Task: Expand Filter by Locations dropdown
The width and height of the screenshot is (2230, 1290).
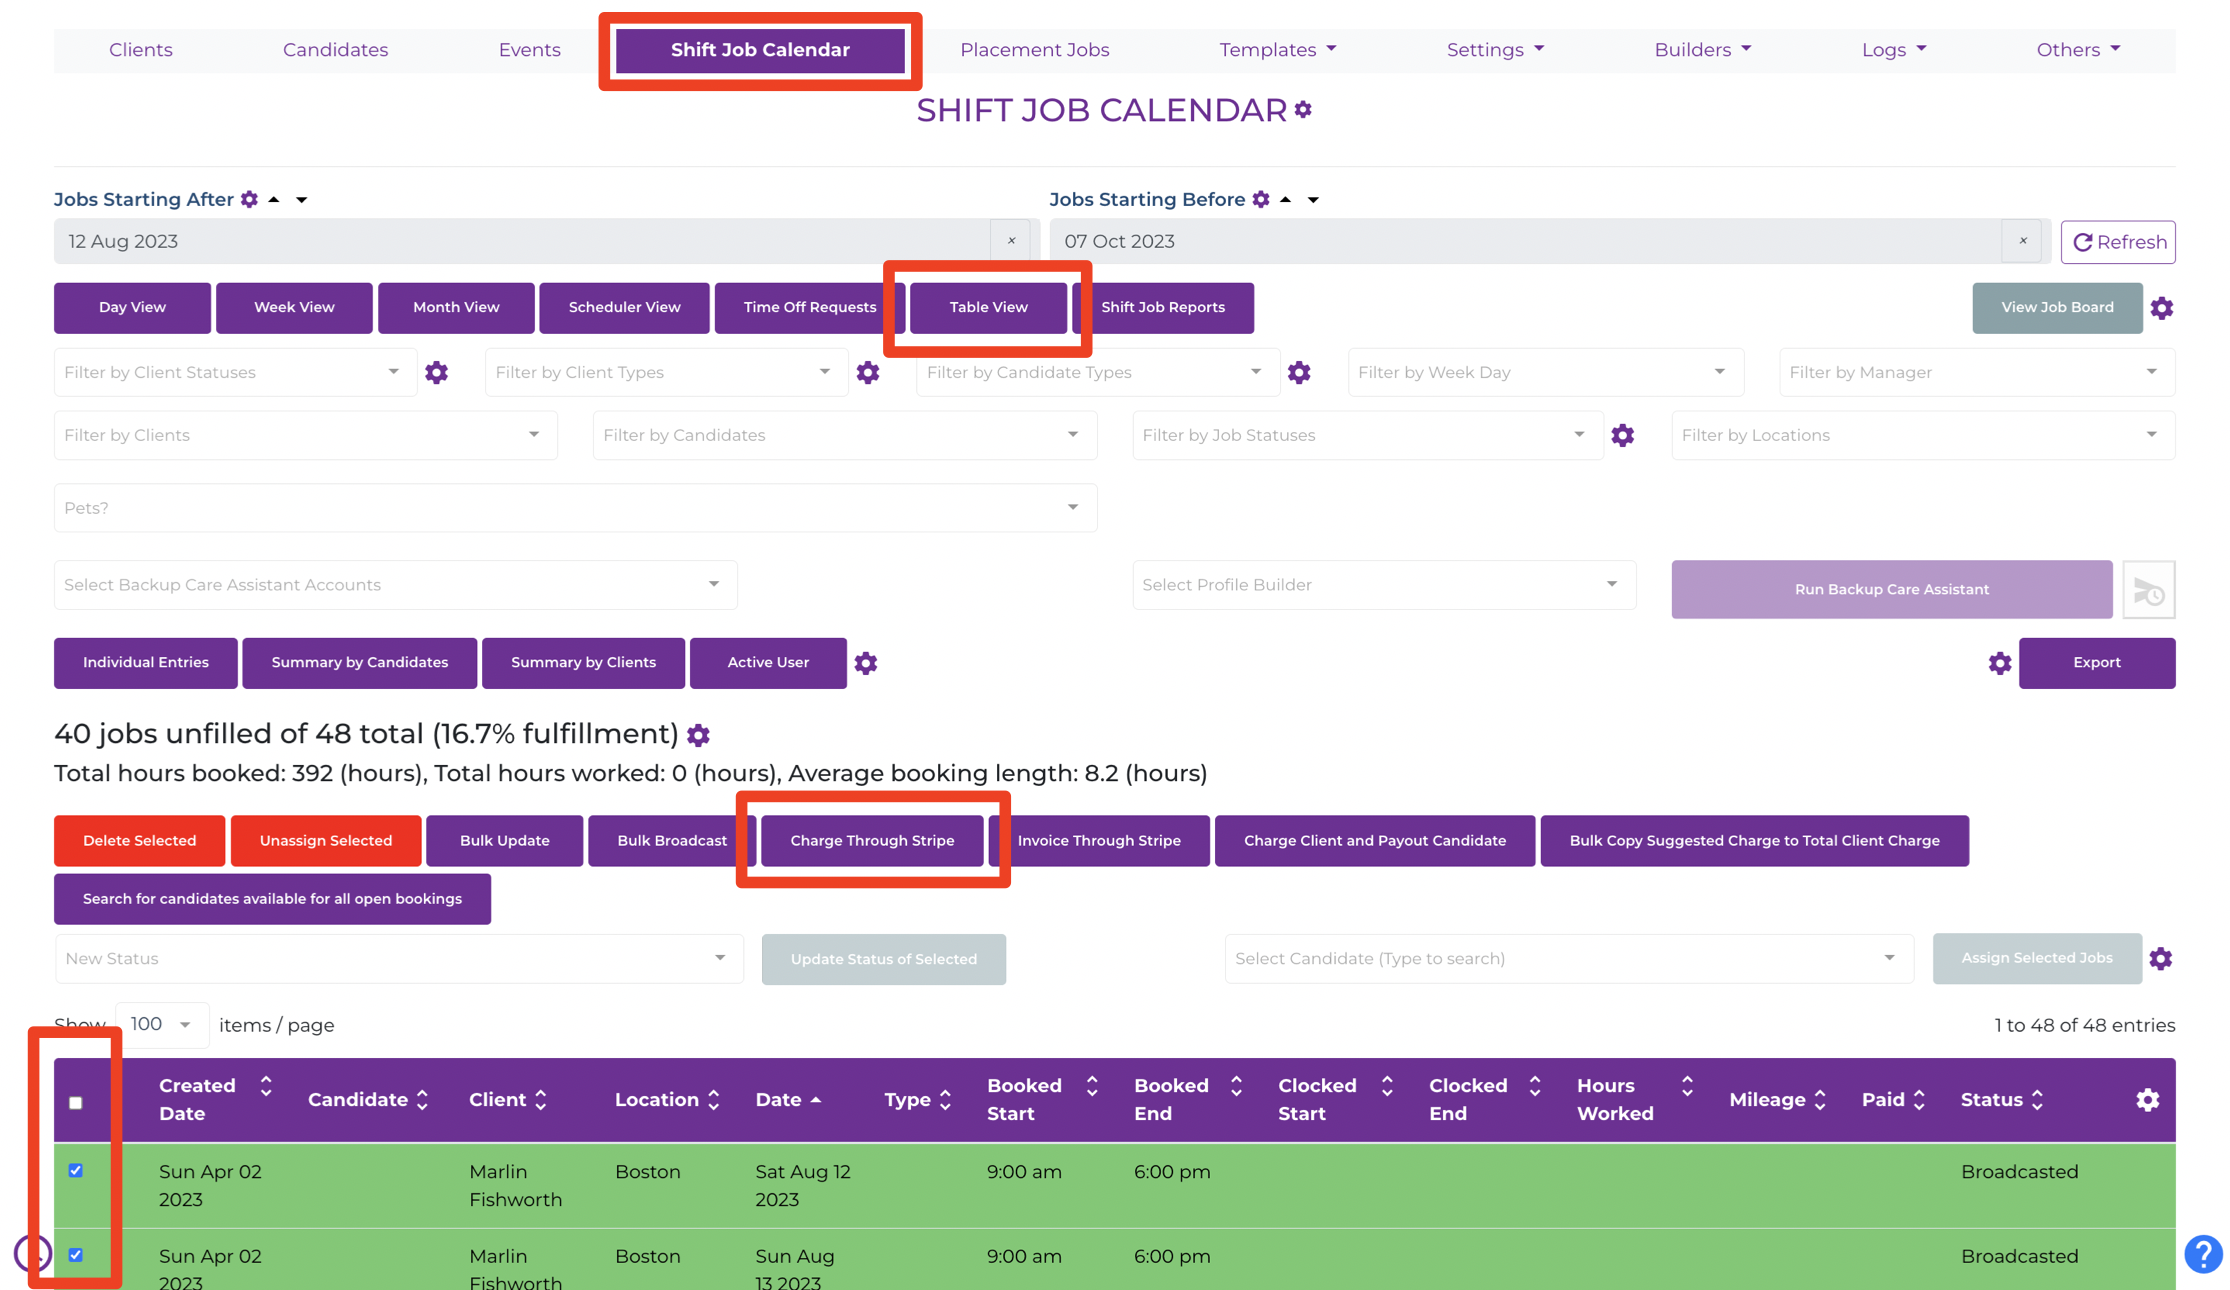Action: click(1922, 435)
